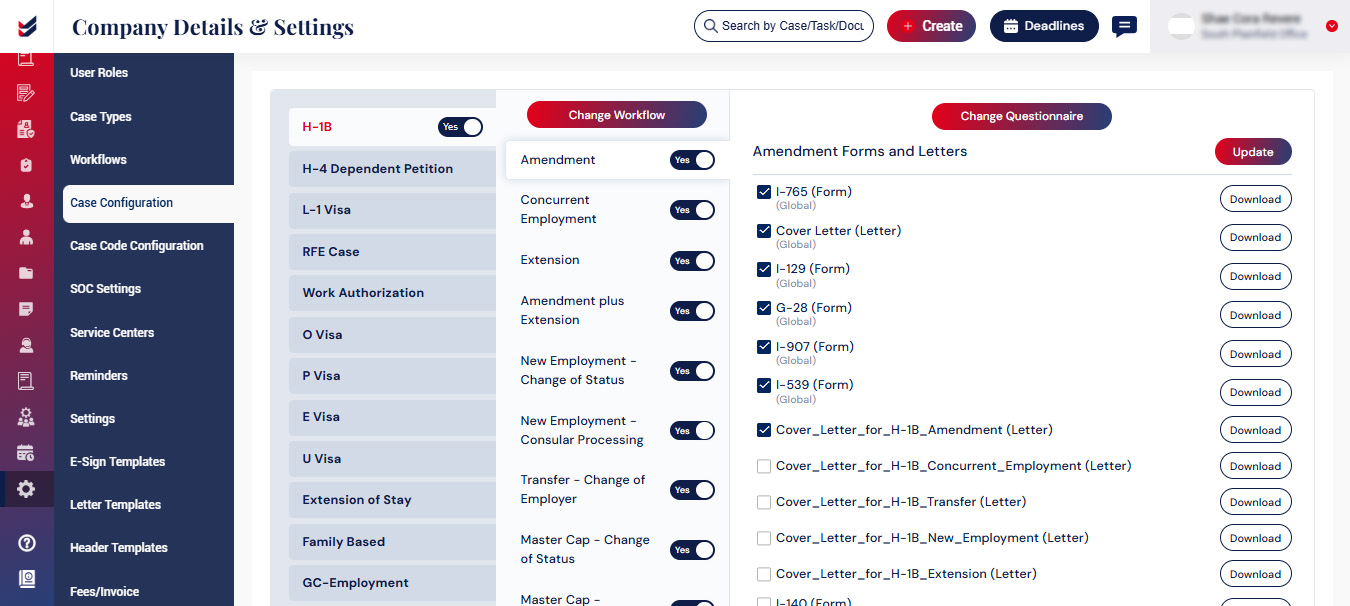The height and width of the screenshot is (606, 1350).
Task: Click the Update button
Action: pyautogui.click(x=1253, y=152)
